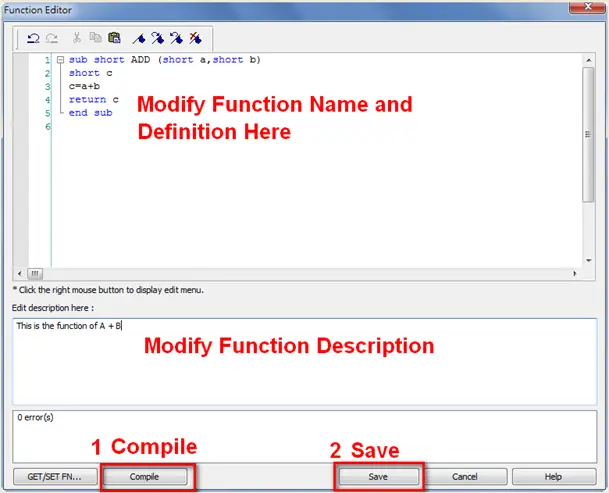Click the Compile button
Screen dimensions: 609x493
pos(144,477)
